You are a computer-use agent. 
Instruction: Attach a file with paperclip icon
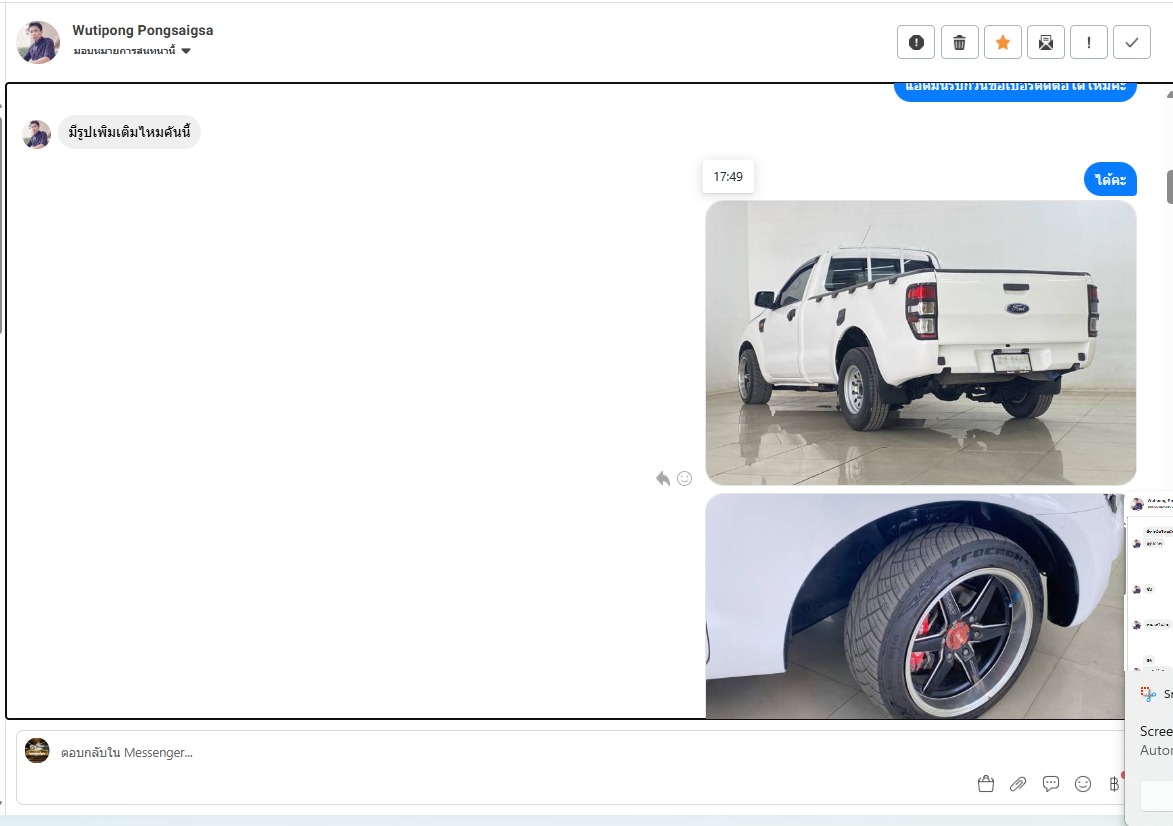click(1018, 784)
